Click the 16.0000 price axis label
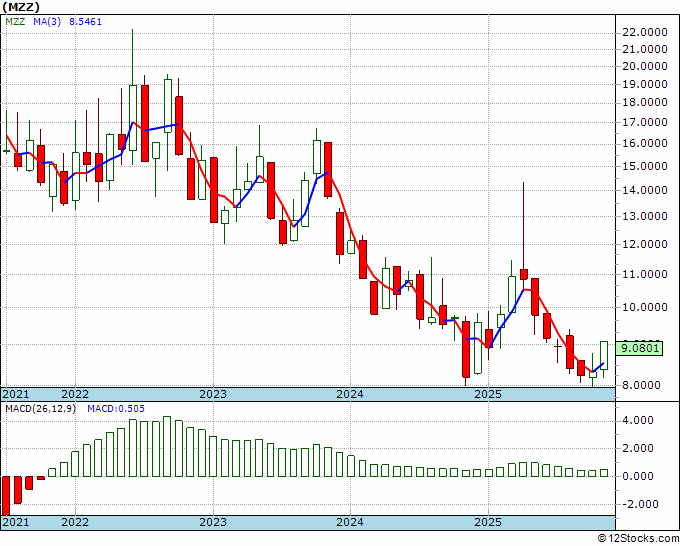 pyautogui.click(x=644, y=143)
